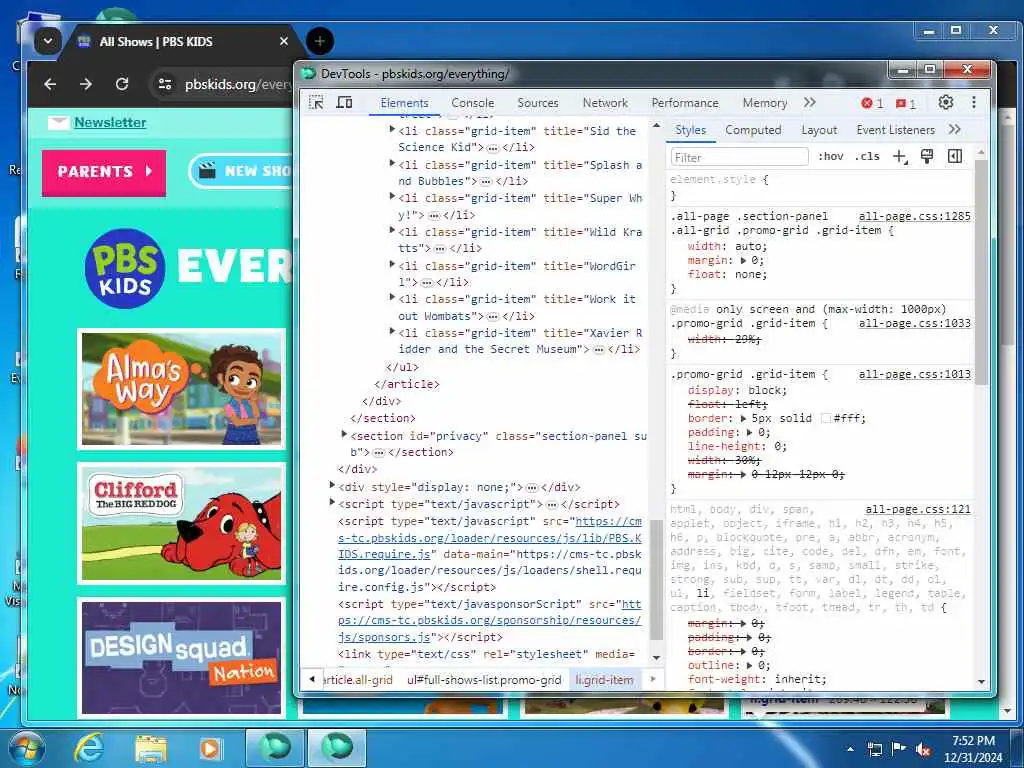Select li.grid-item in the breadcrumb bar
This screenshot has width=1024, height=768.
click(604, 680)
